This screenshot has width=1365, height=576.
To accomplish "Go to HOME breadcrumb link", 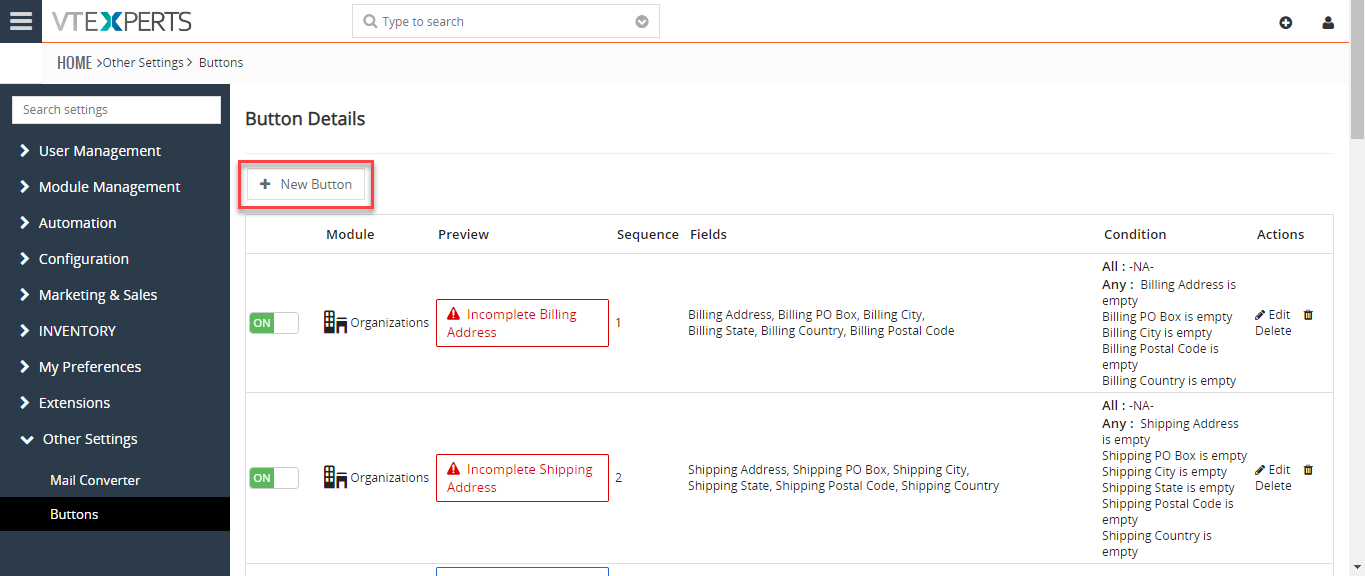I will [x=74, y=62].
